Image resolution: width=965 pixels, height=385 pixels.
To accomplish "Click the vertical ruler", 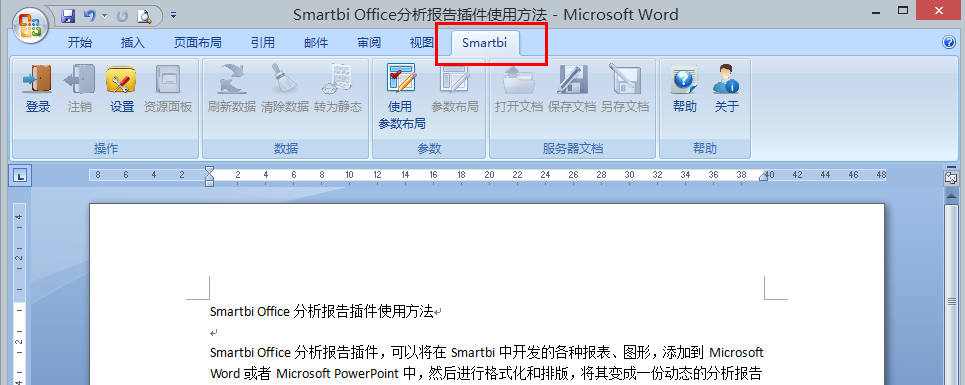I will 20,294.
